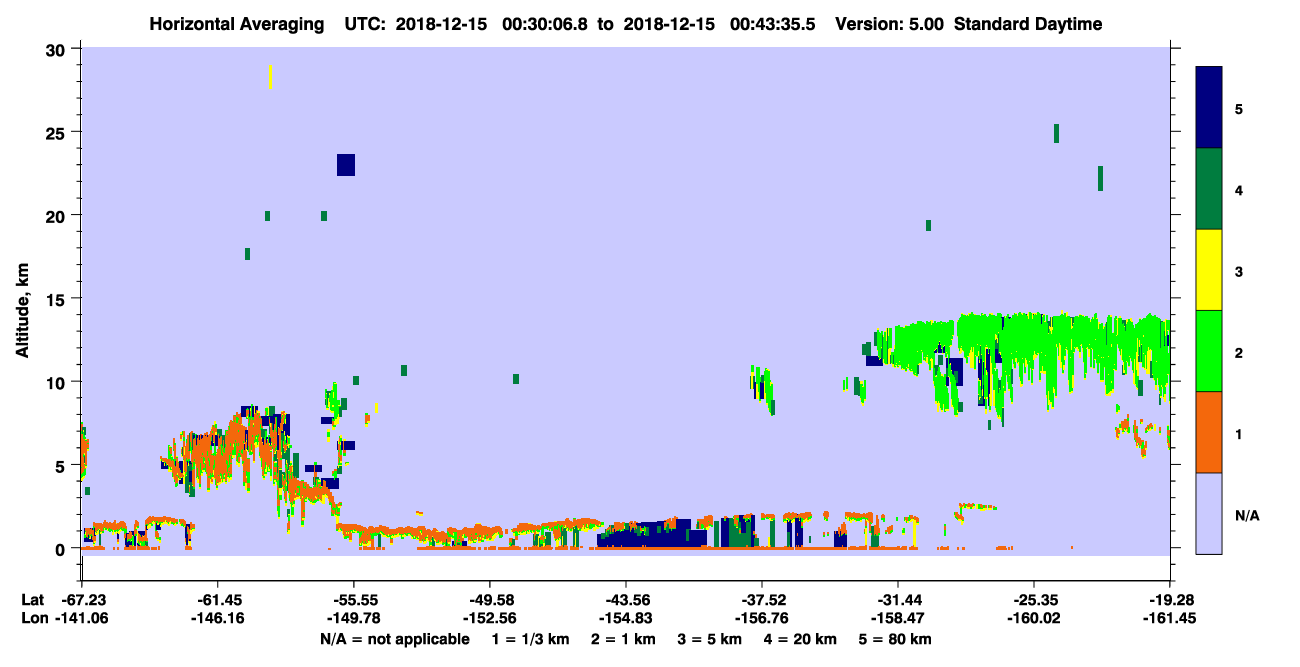
Task: Click longitude value -152.56
Action: coord(490,619)
